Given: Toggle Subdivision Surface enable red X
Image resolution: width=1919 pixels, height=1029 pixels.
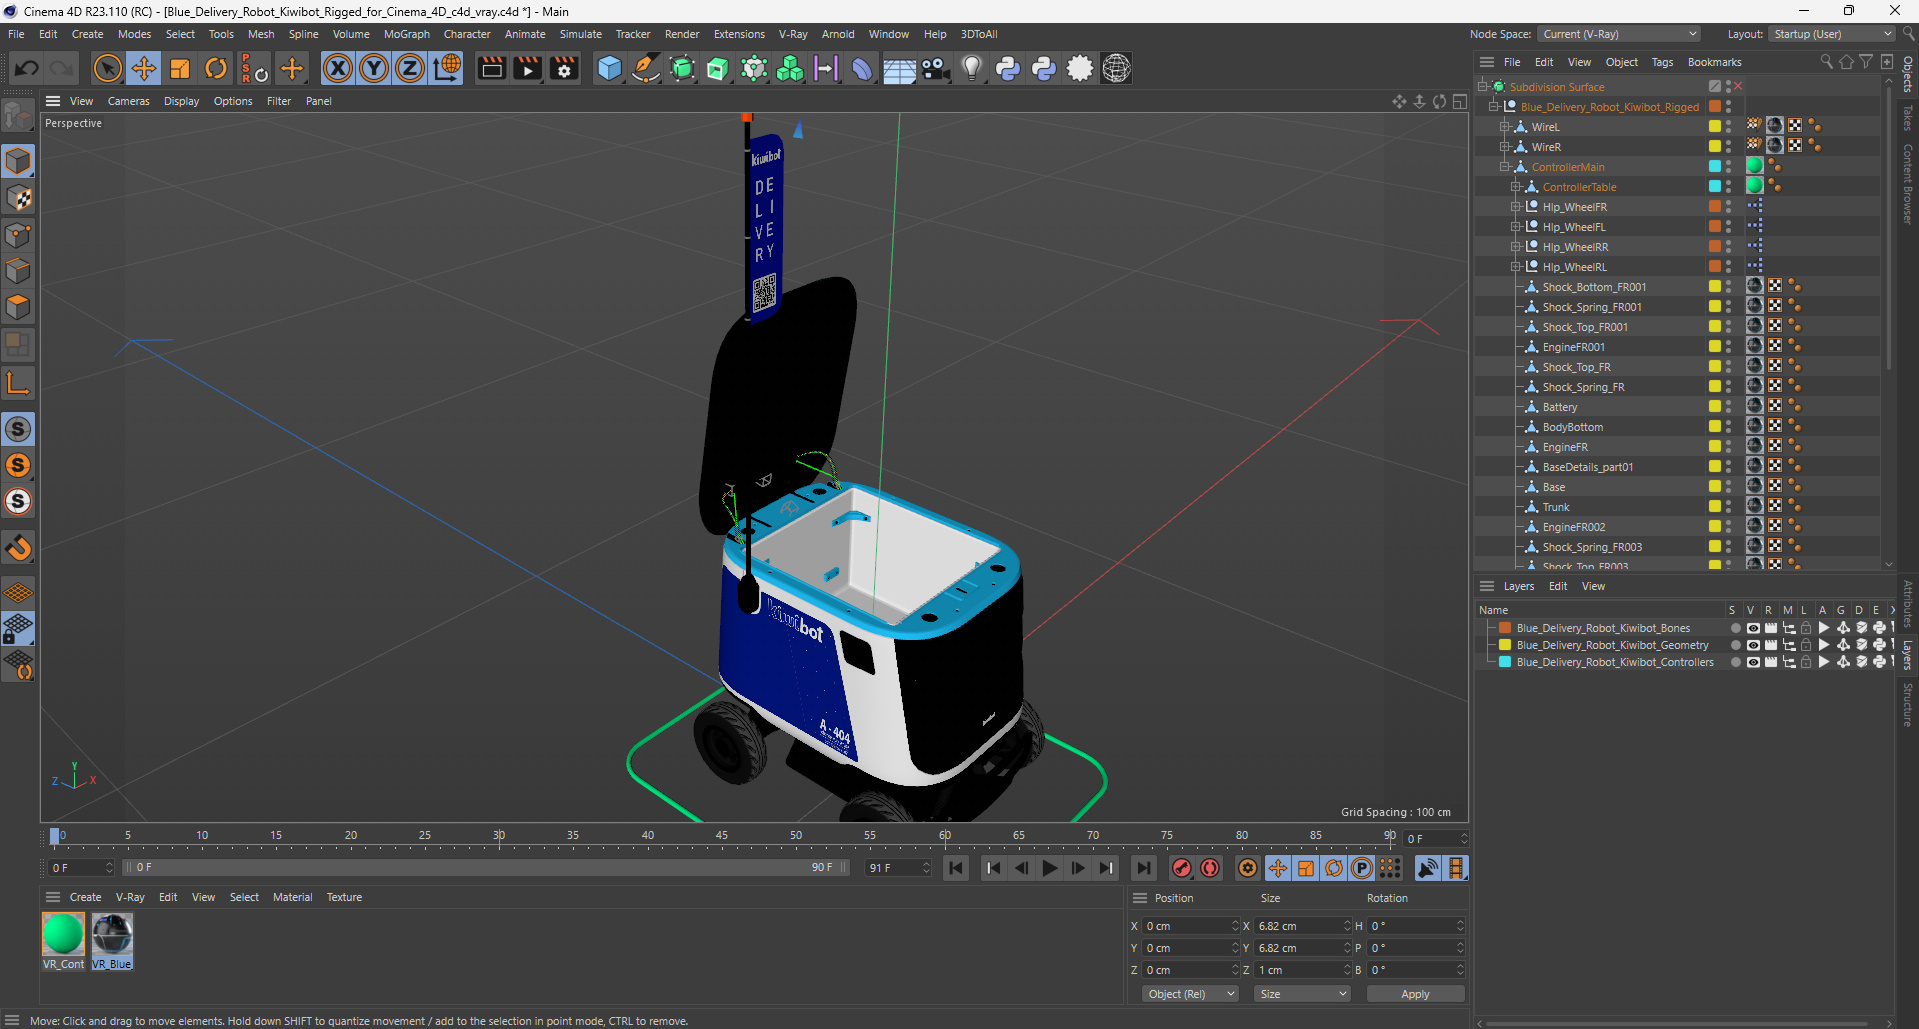Looking at the screenshot, I should (1738, 86).
